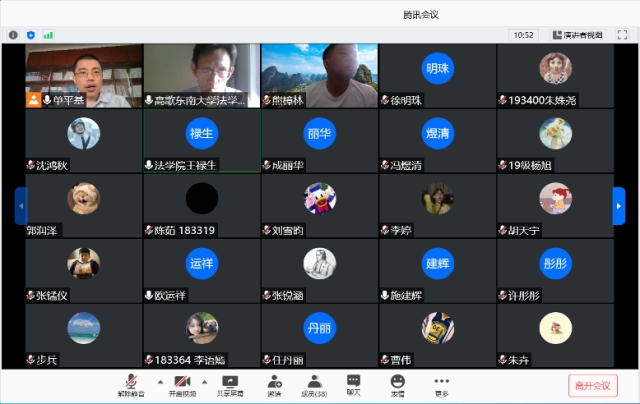Select 熊樟林's video thumbnail
This screenshot has width=640, height=404.
pyautogui.click(x=319, y=75)
